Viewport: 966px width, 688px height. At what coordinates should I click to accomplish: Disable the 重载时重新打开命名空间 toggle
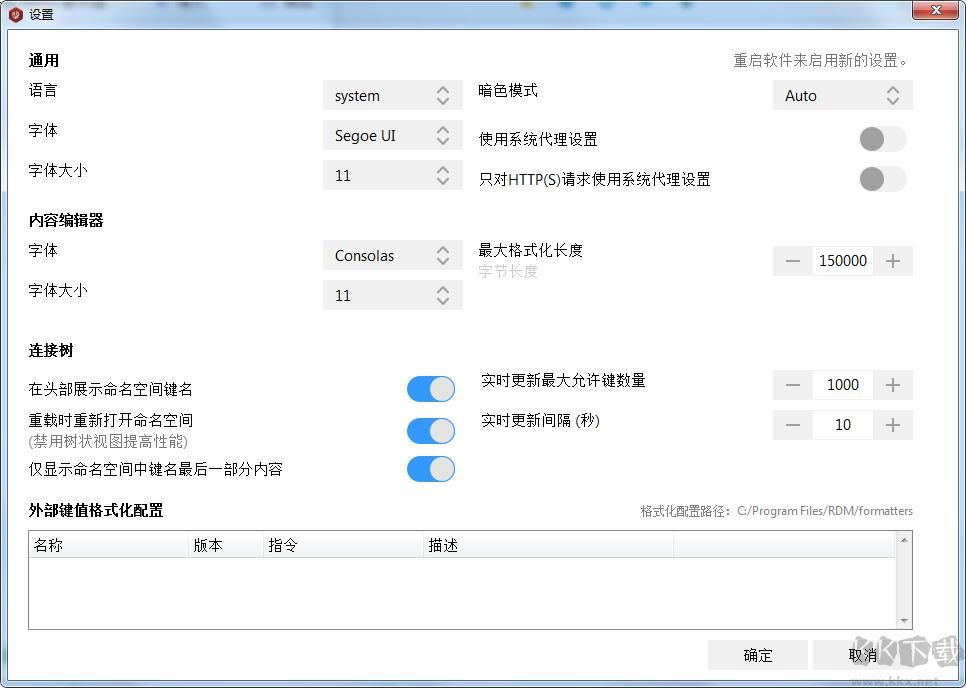coord(430,431)
